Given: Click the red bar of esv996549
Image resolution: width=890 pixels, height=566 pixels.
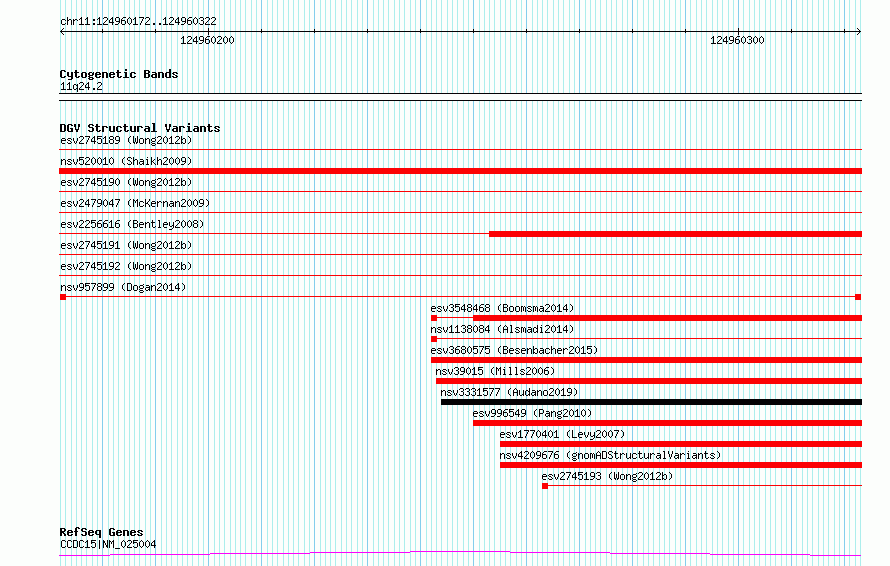Looking at the screenshot, I should tap(668, 423).
